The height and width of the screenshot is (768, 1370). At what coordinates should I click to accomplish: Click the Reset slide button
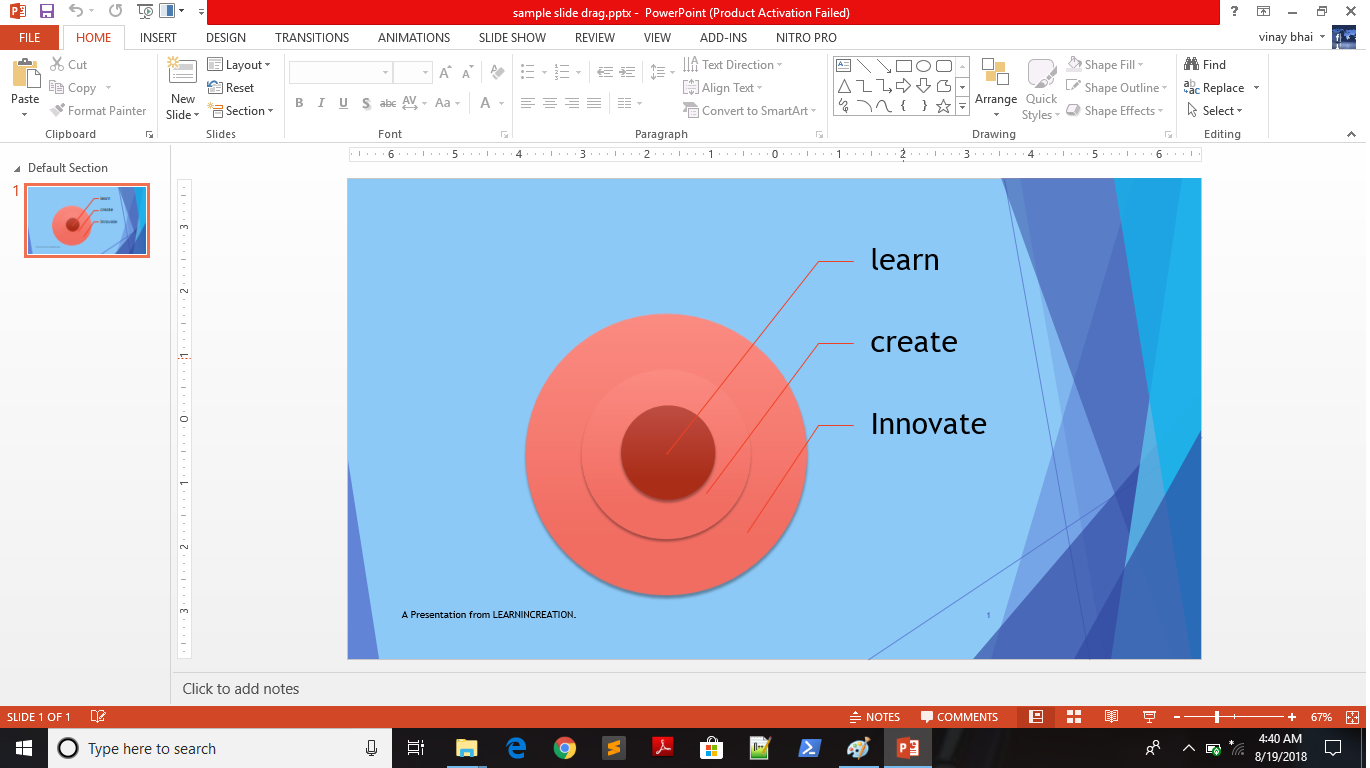tap(231, 88)
